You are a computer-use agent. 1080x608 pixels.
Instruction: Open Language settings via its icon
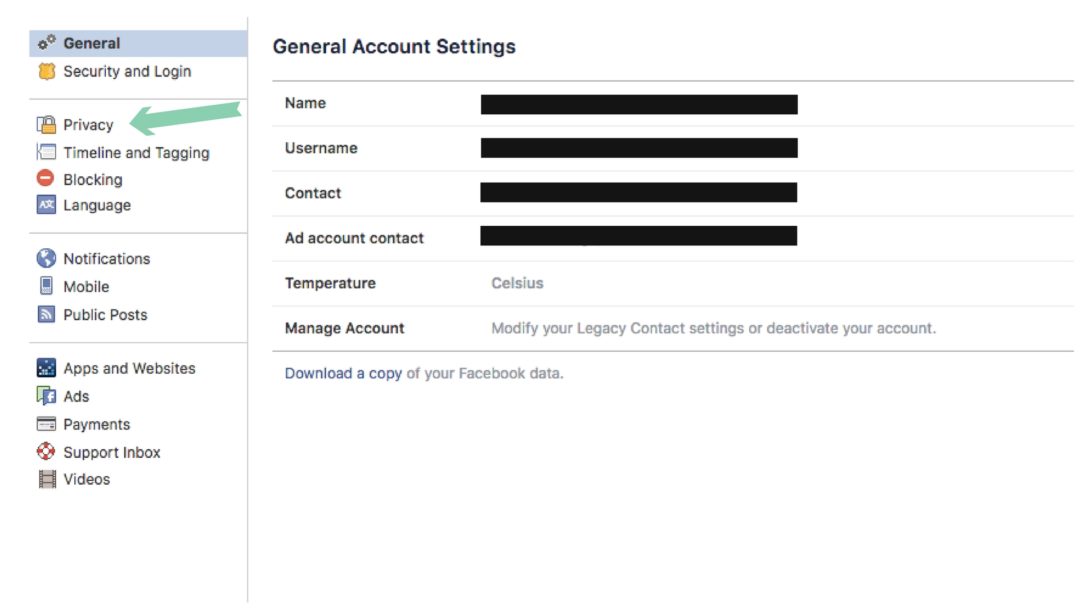44,205
